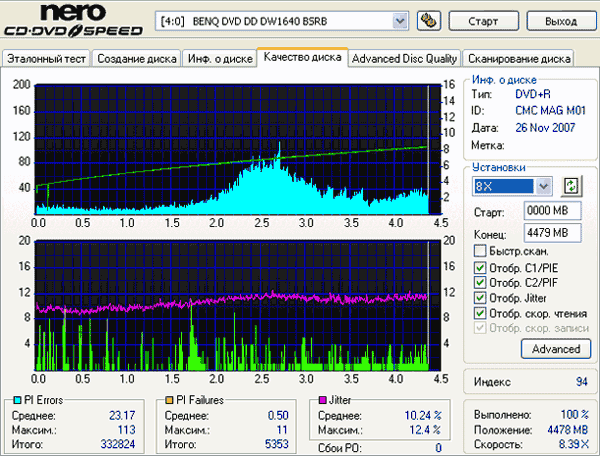
Task: Click the drive options icon next to the drive selector
Action: tap(429, 21)
